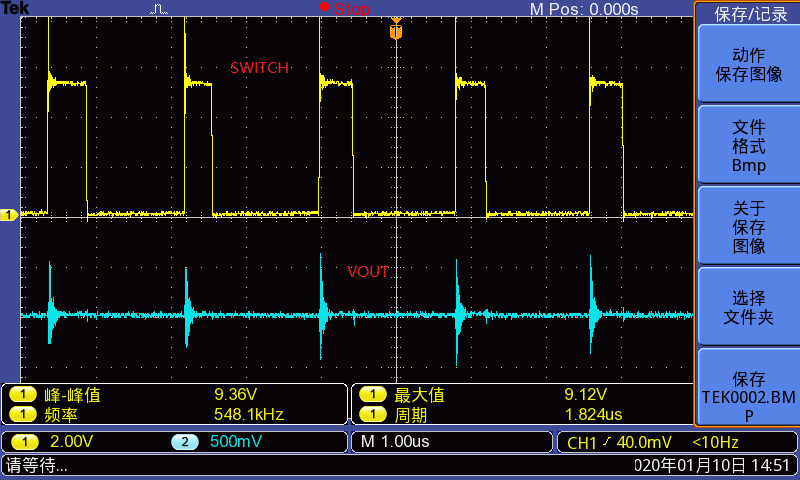Viewport: 800px width, 480px height.
Task: Select the 峰-峰值 9.36V measurement
Action: [174, 394]
